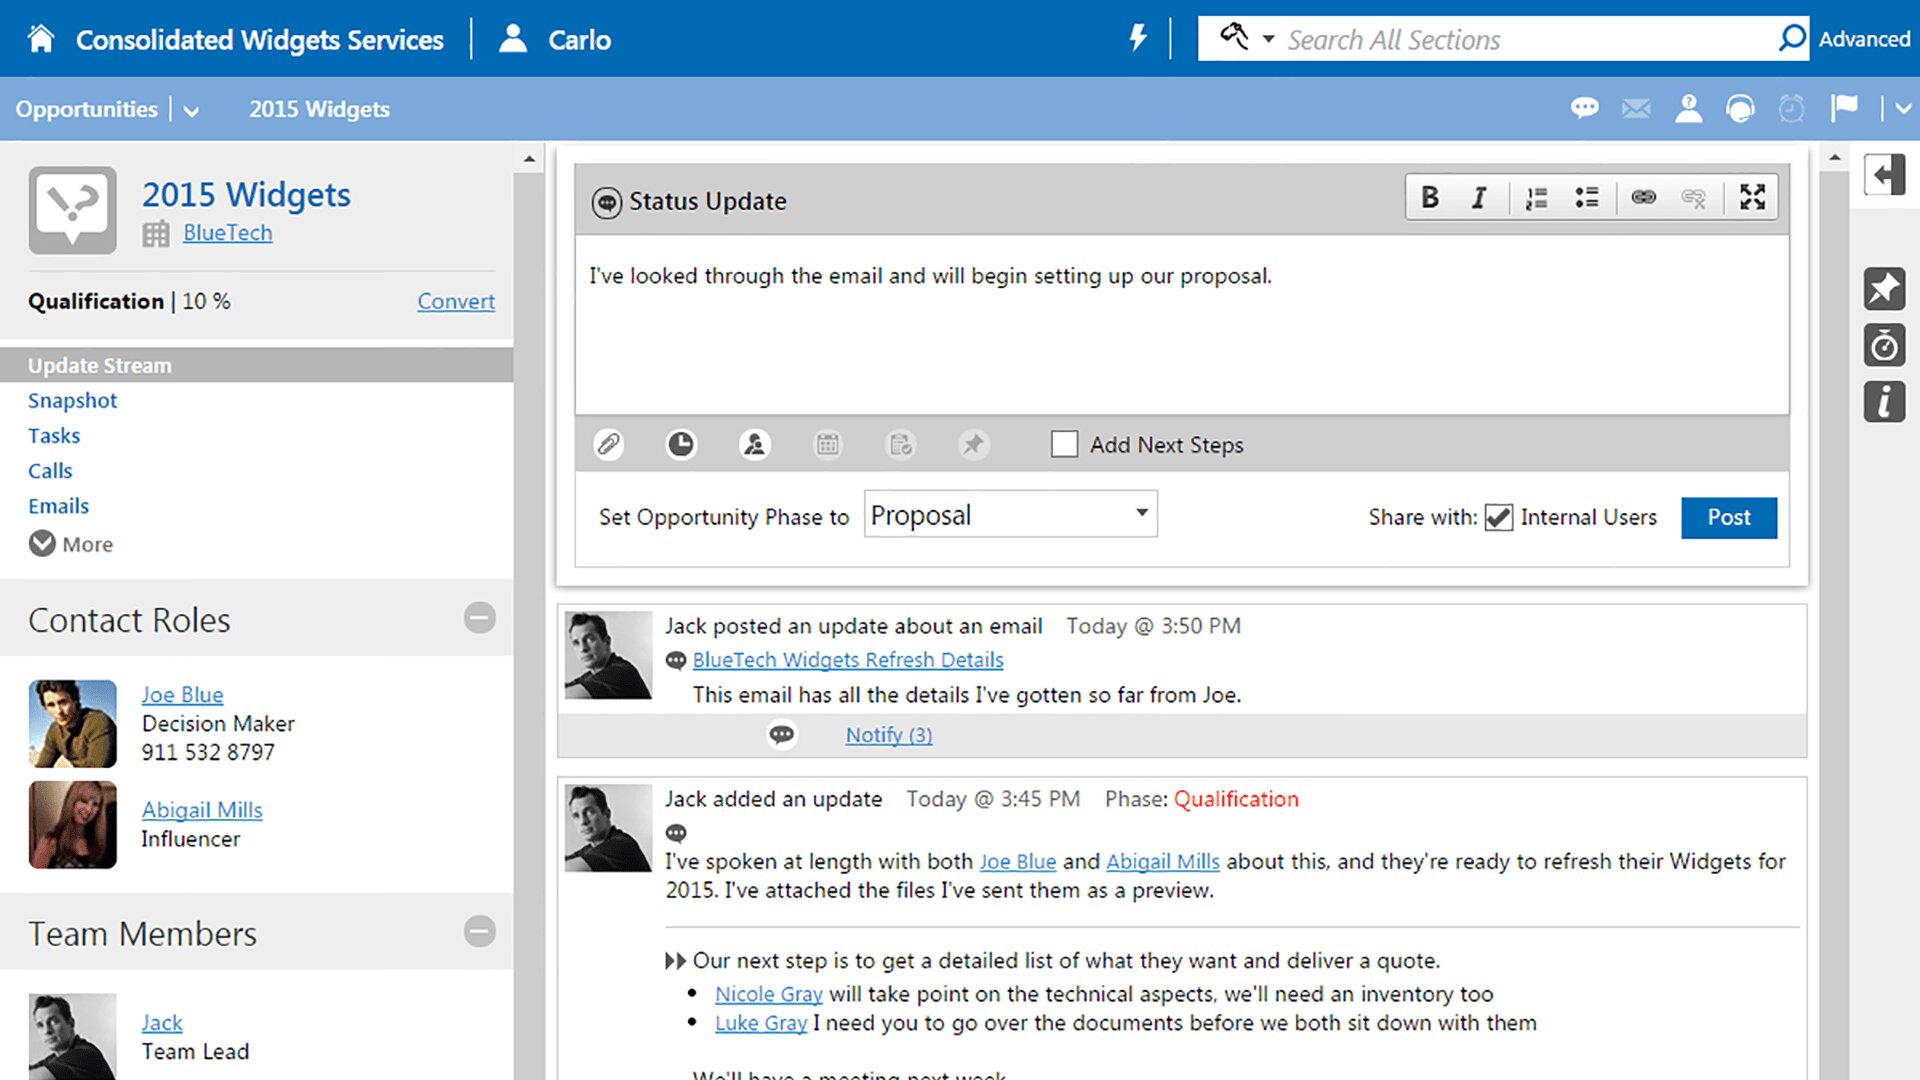Open the Convert link
The height and width of the screenshot is (1080, 1920).
[x=455, y=301]
